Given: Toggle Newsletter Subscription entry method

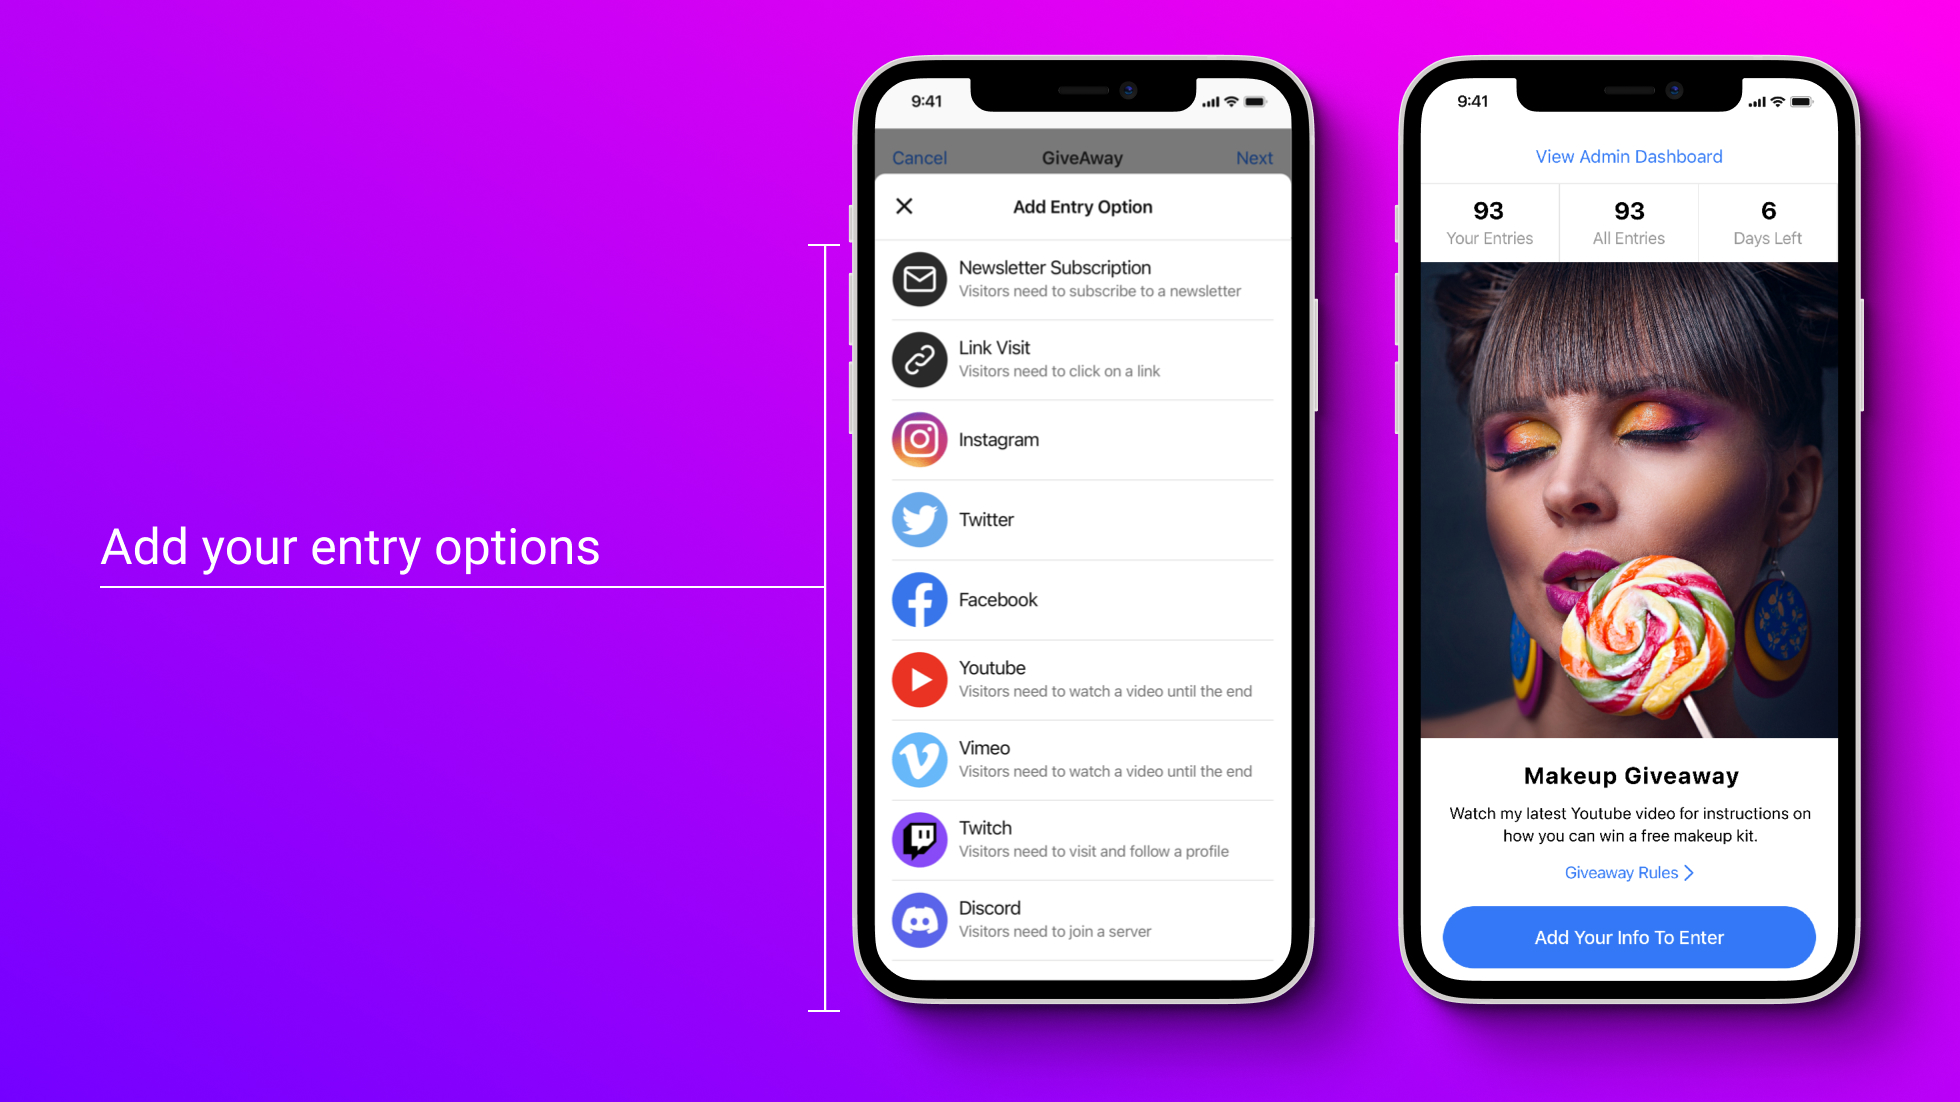Looking at the screenshot, I should tap(1084, 279).
